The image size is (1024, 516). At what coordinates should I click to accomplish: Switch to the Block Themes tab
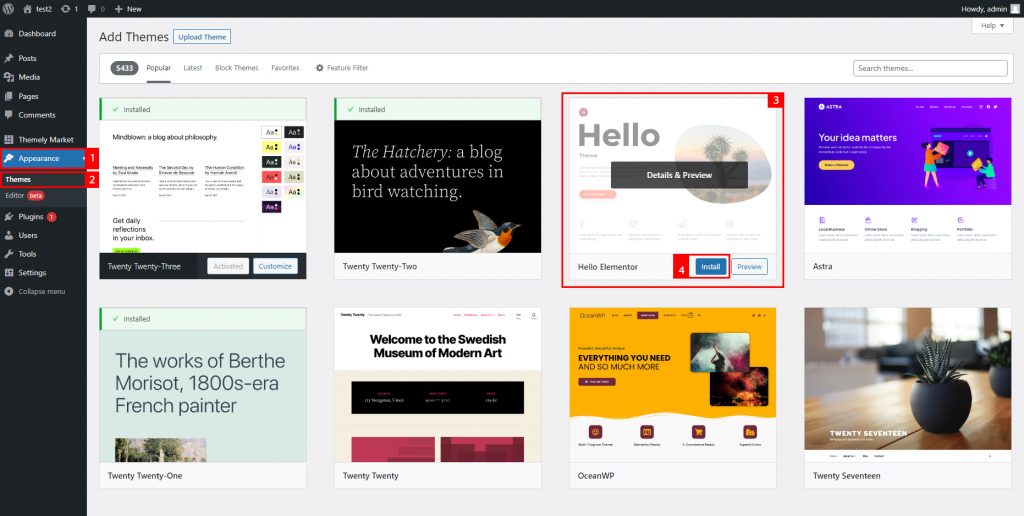click(x=237, y=68)
